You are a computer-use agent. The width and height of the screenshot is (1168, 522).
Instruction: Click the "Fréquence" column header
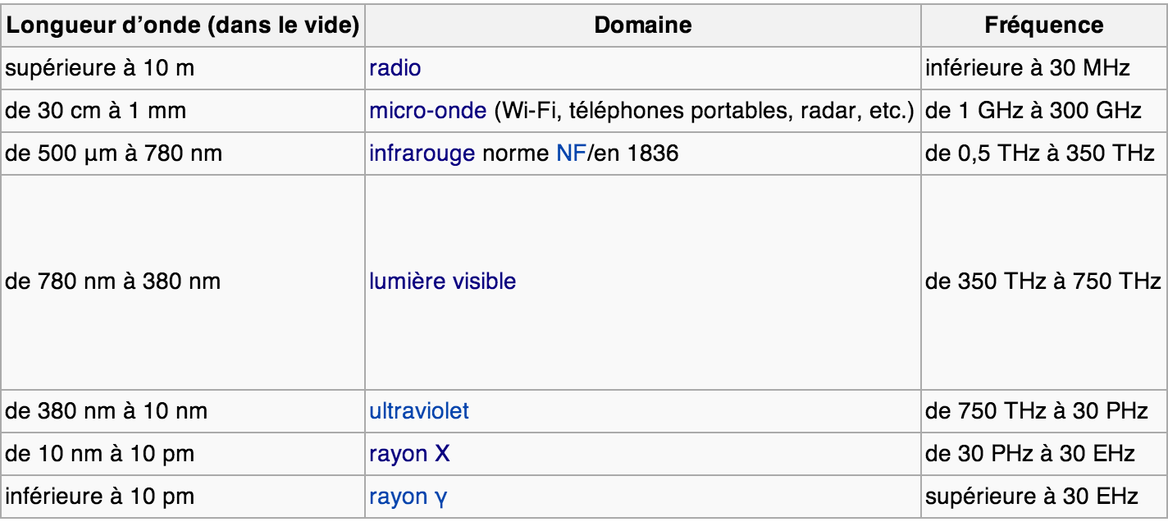coord(1044,25)
